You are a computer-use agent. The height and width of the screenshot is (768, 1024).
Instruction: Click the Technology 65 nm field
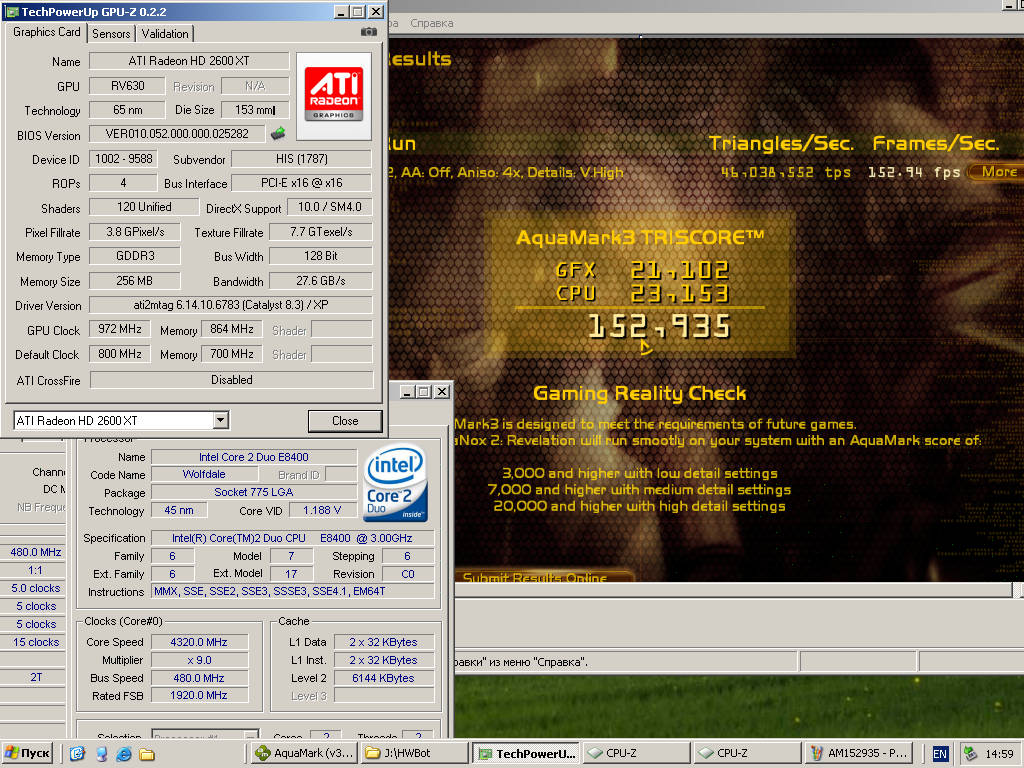coord(127,110)
